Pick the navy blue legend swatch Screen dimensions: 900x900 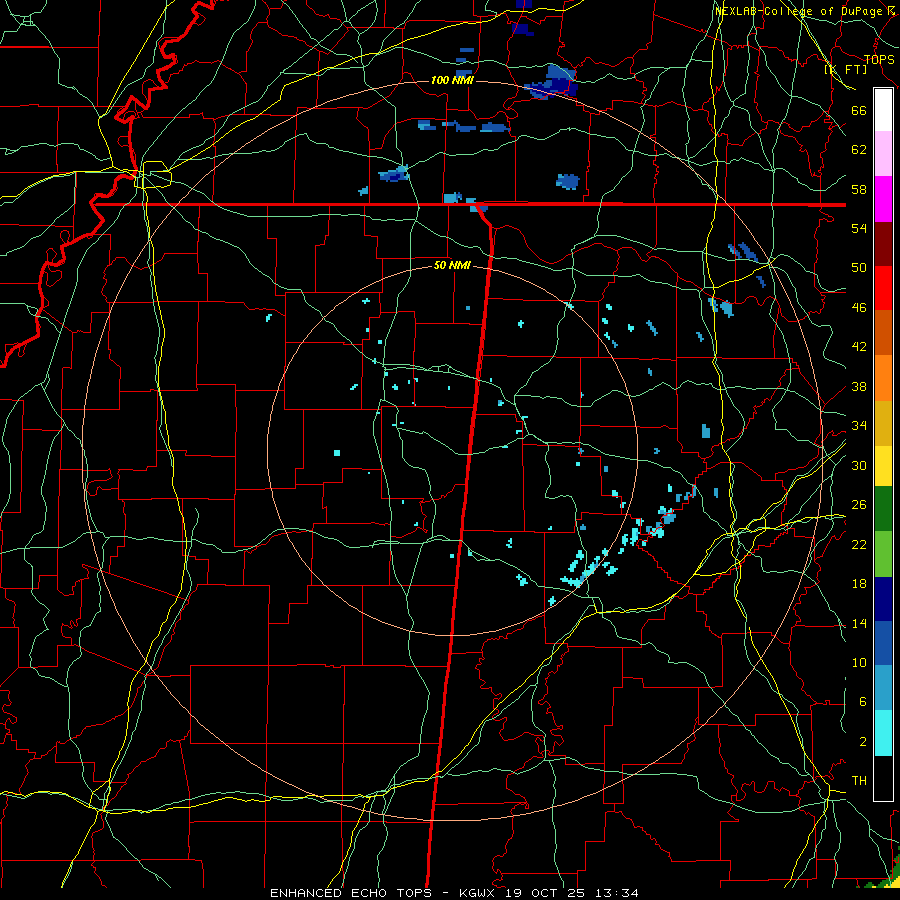[883, 599]
